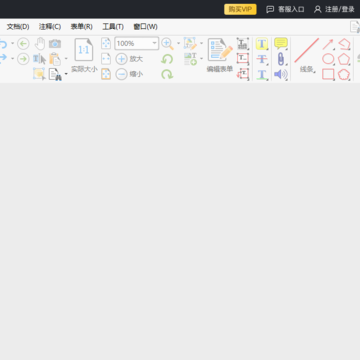Screen dimensions: 360x360
Task: Select the typewriter text tool icon
Action: click(x=243, y=44)
